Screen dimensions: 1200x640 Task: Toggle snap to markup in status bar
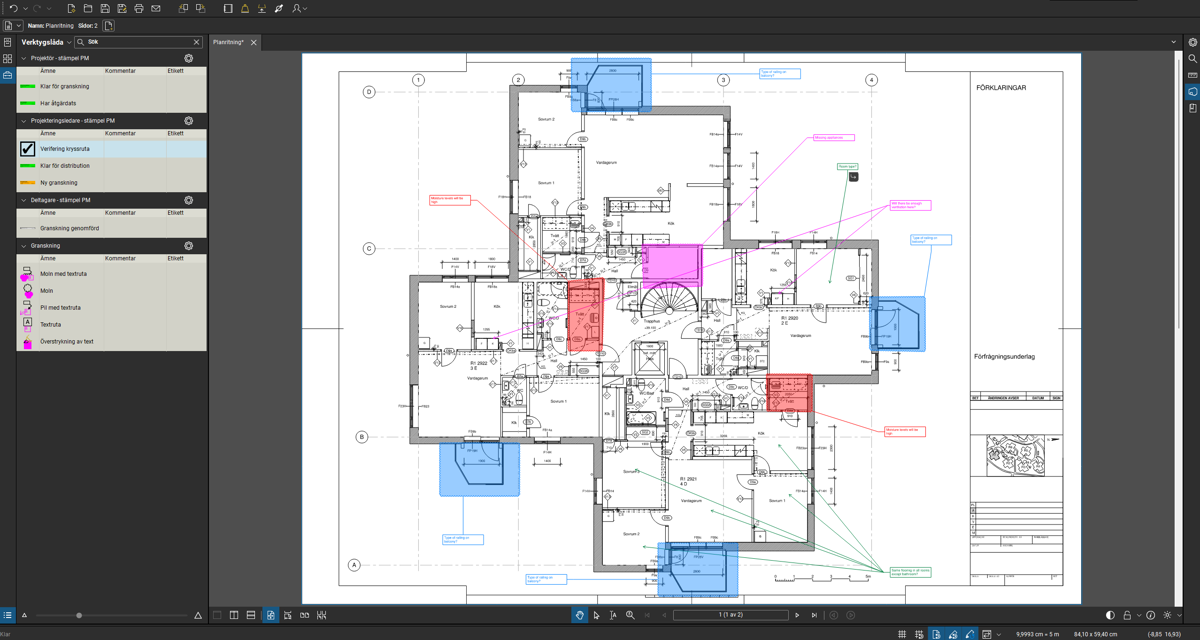[953, 634]
